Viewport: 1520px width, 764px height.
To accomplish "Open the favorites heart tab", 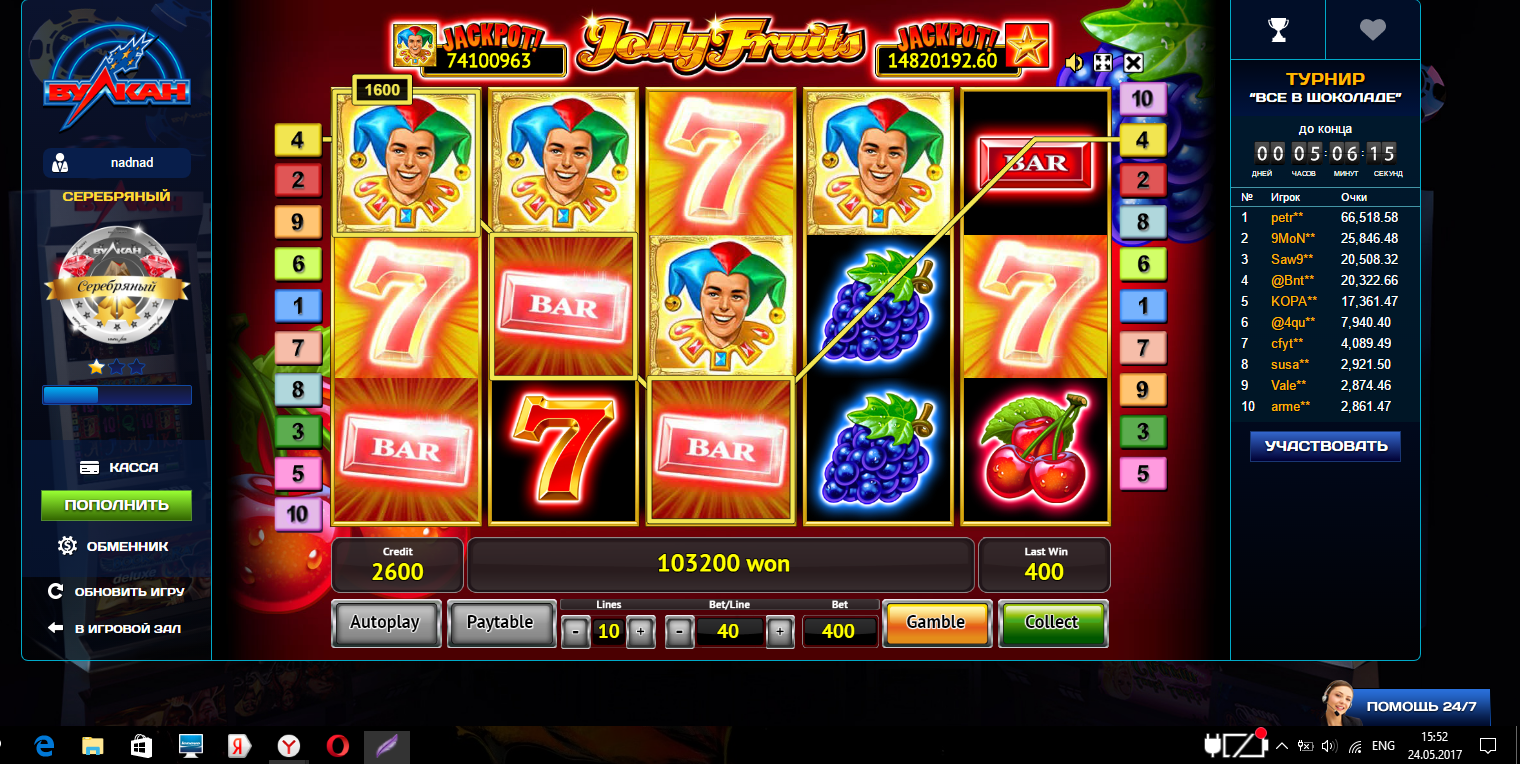I will tap(1373, 31).
